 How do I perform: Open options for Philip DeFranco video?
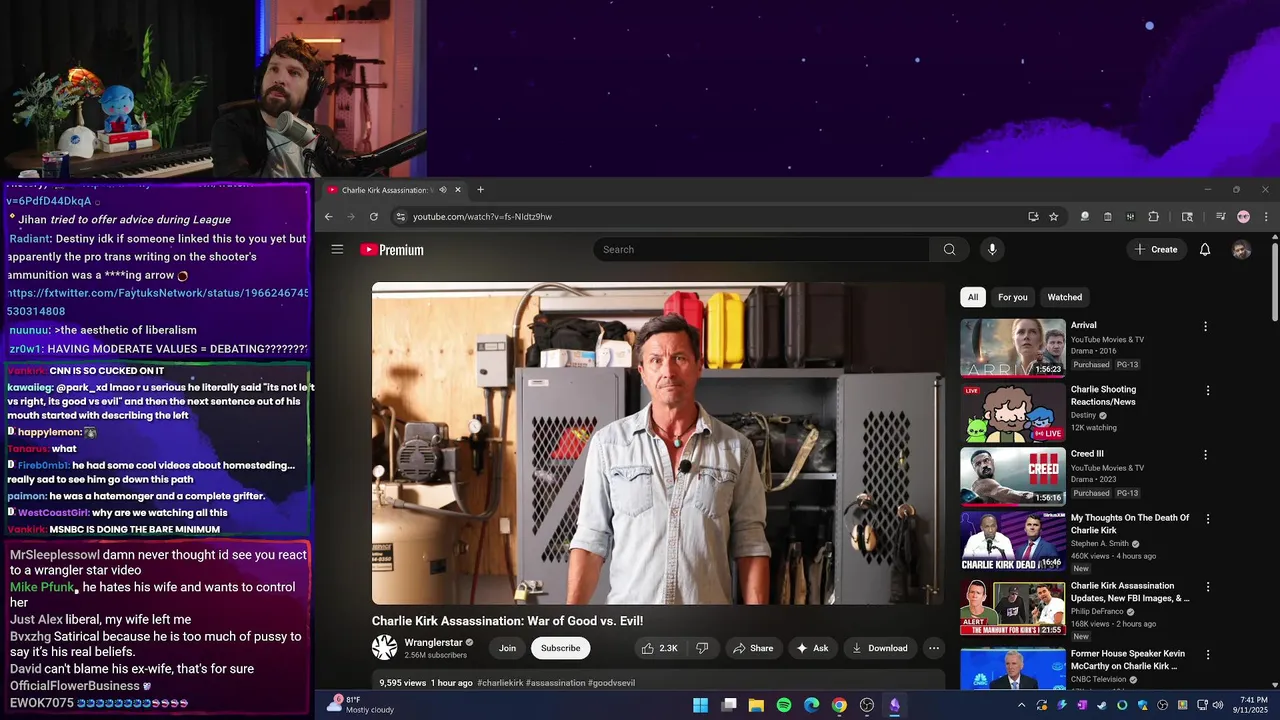[1208, 587]
